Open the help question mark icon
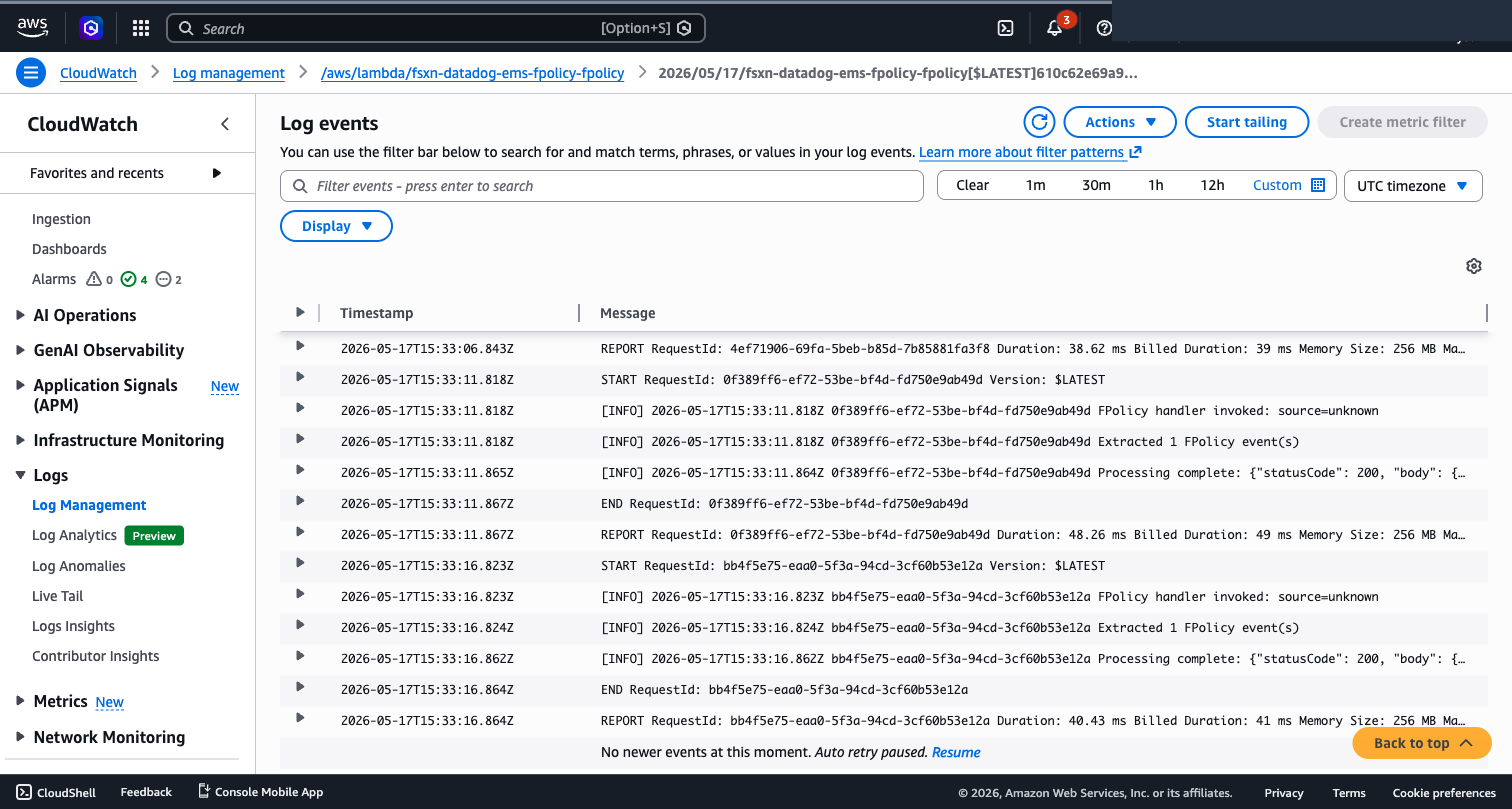Image resolution: width=1512 pixels, height=809 pixels. pyautogui.click(x=1104, y=28)
